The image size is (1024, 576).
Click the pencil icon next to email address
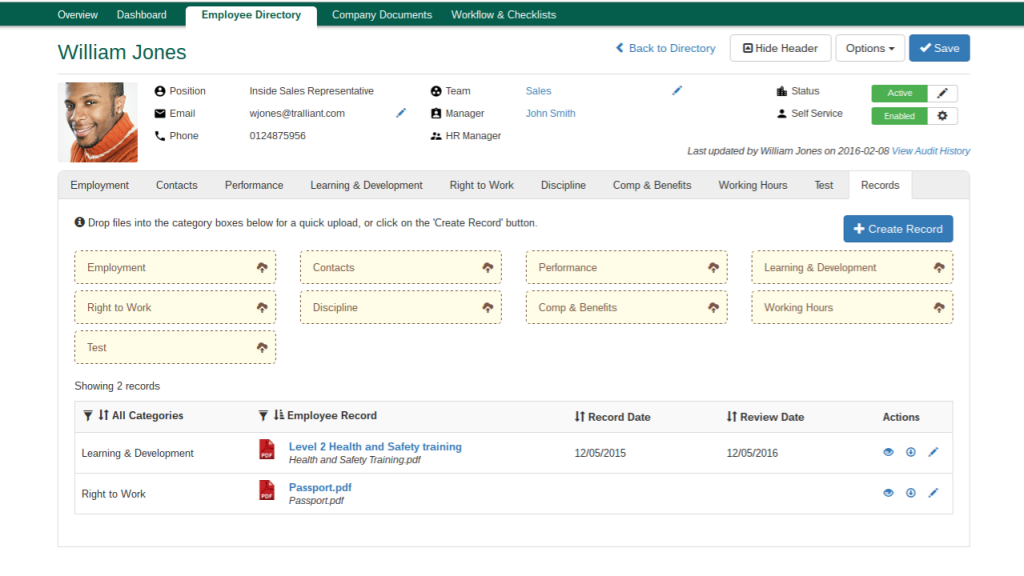(401, 113)
